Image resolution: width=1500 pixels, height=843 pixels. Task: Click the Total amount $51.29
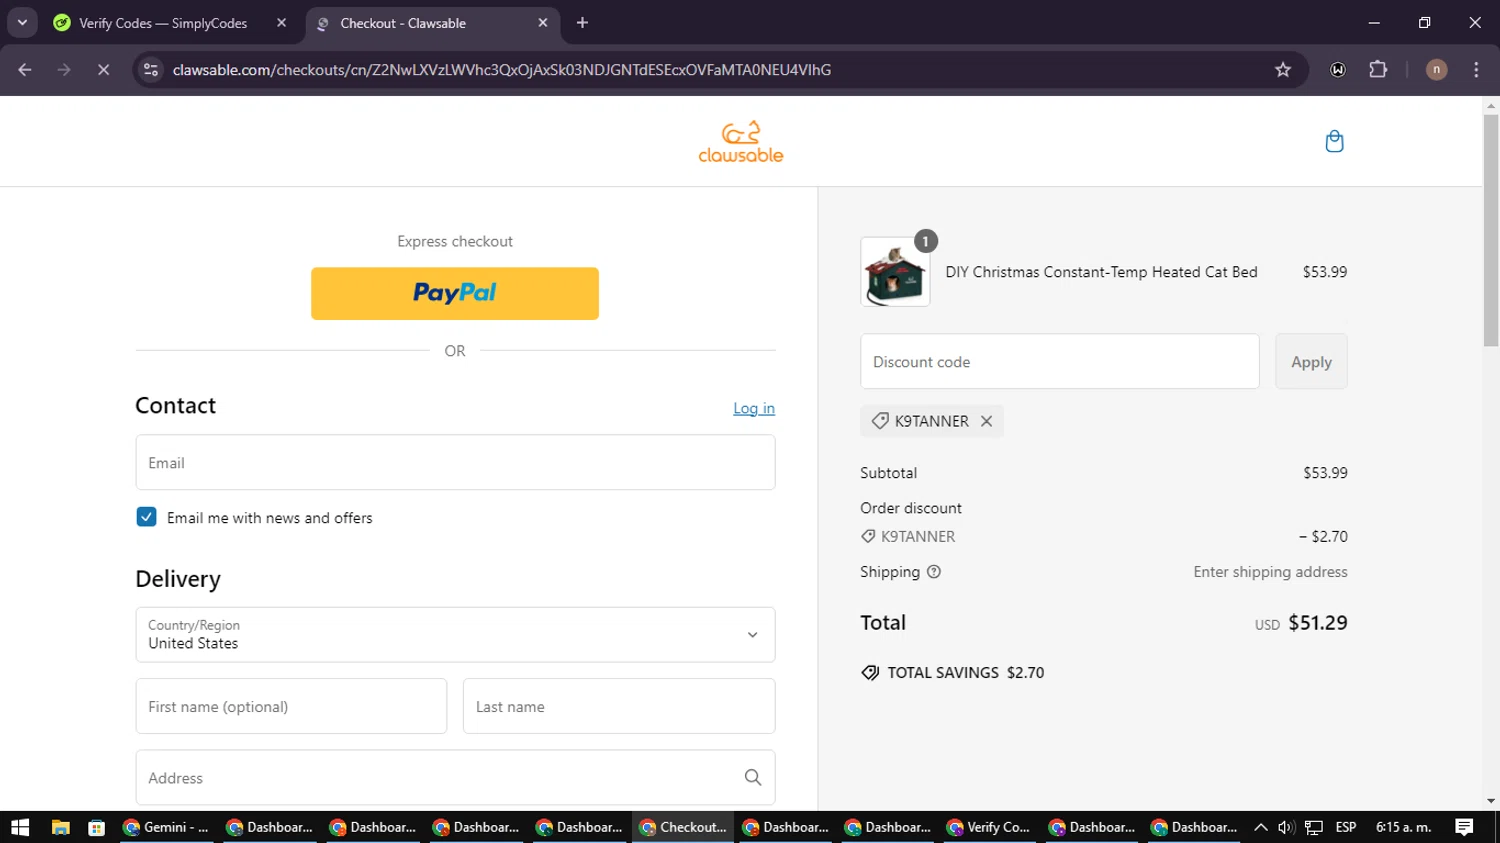click(1317, 623)
